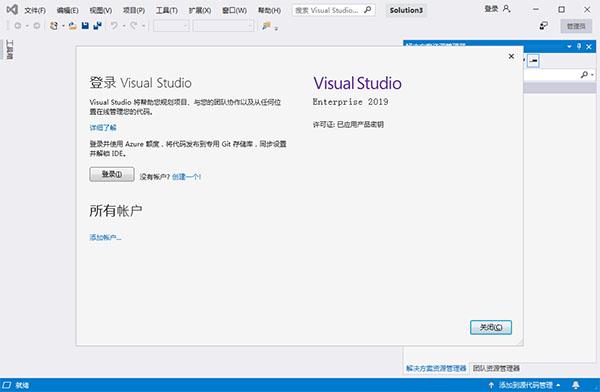Click the new project toolbar icon
The image size is (600, 392).
click(54, 26)
